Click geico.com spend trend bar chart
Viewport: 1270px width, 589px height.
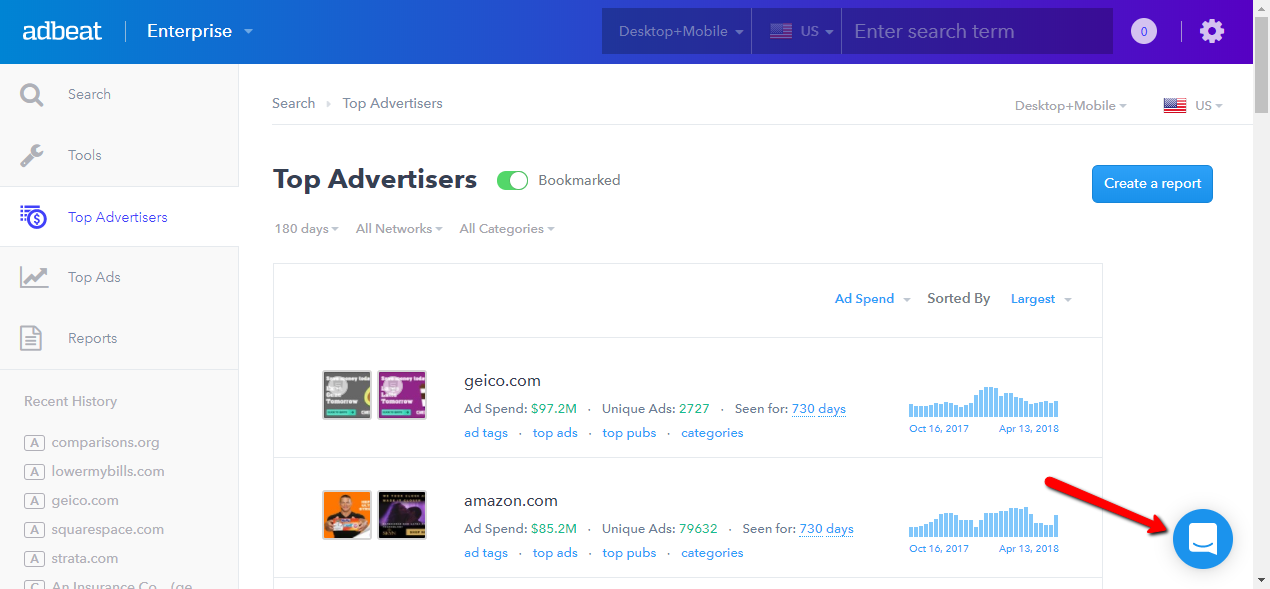[x=983, y=402]
